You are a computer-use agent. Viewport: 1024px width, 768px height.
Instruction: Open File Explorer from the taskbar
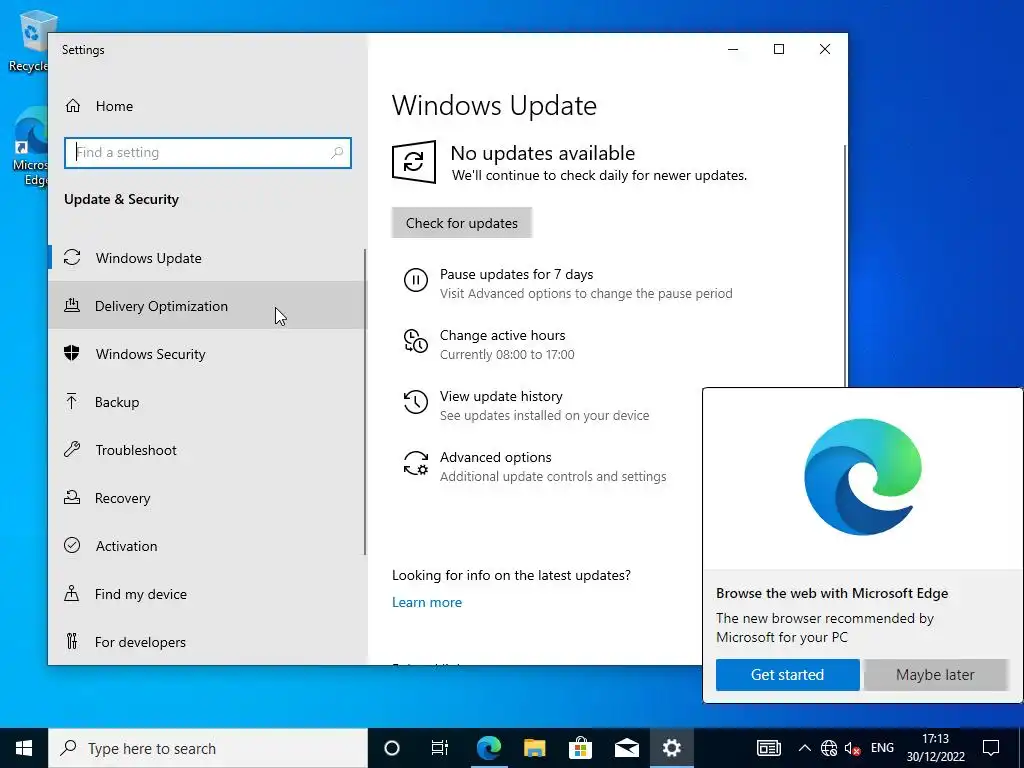pos(534,748)
